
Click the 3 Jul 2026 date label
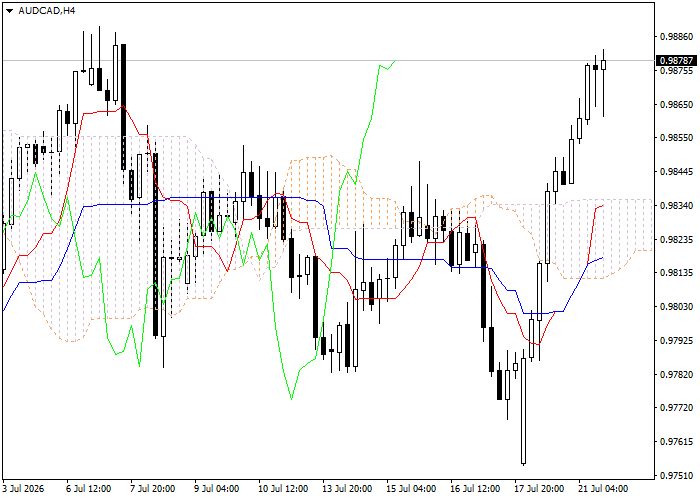click(23, 489)
